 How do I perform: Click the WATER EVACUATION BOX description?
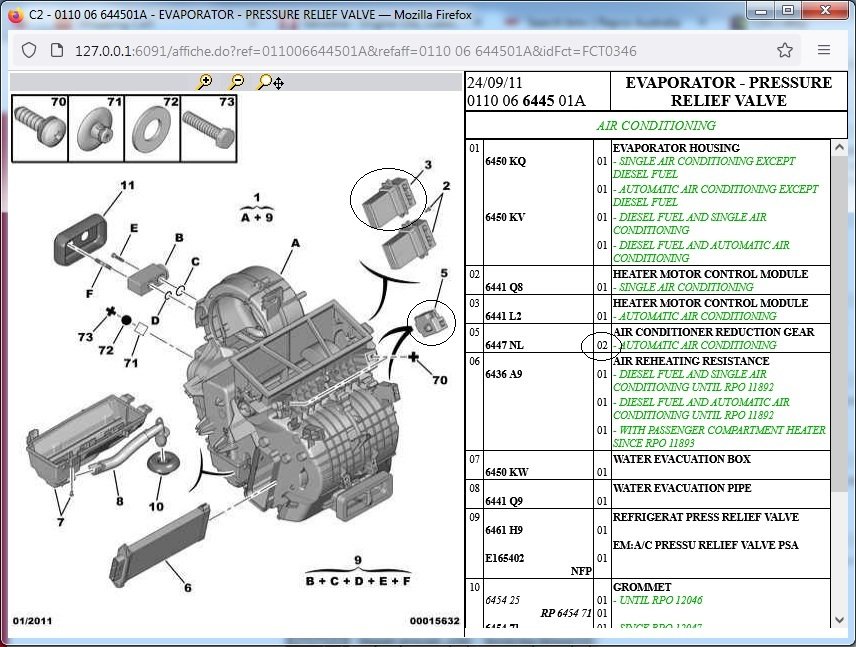[x=681, y=459]
